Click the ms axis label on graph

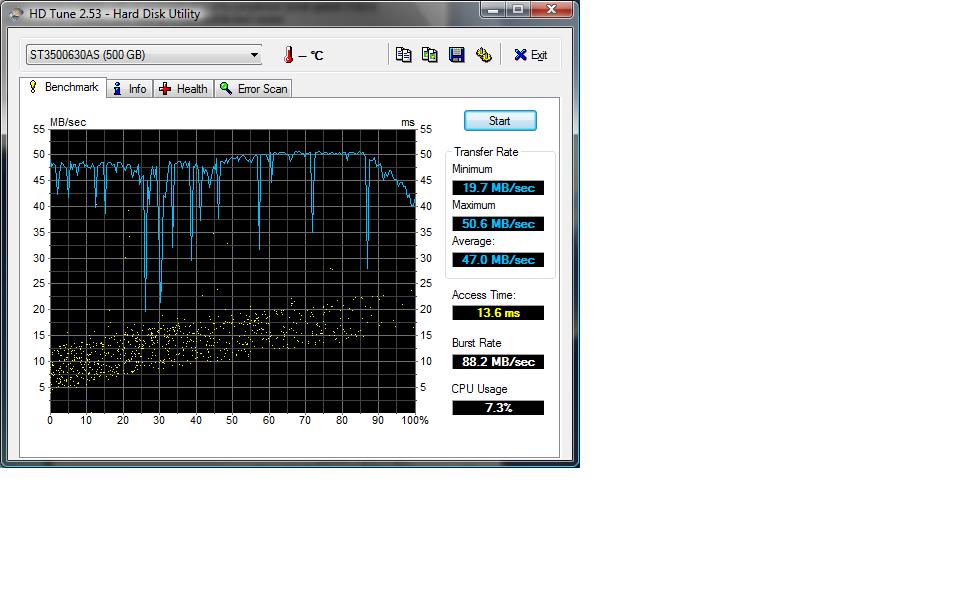click(408, 122)
